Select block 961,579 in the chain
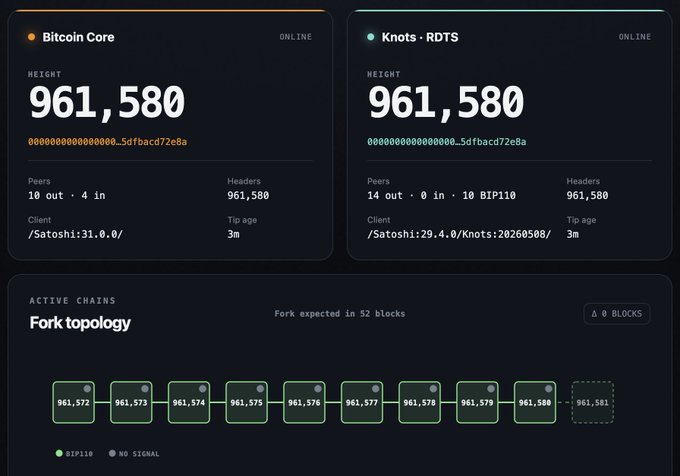Screen dimensions: 680x476 click(477, 402)
